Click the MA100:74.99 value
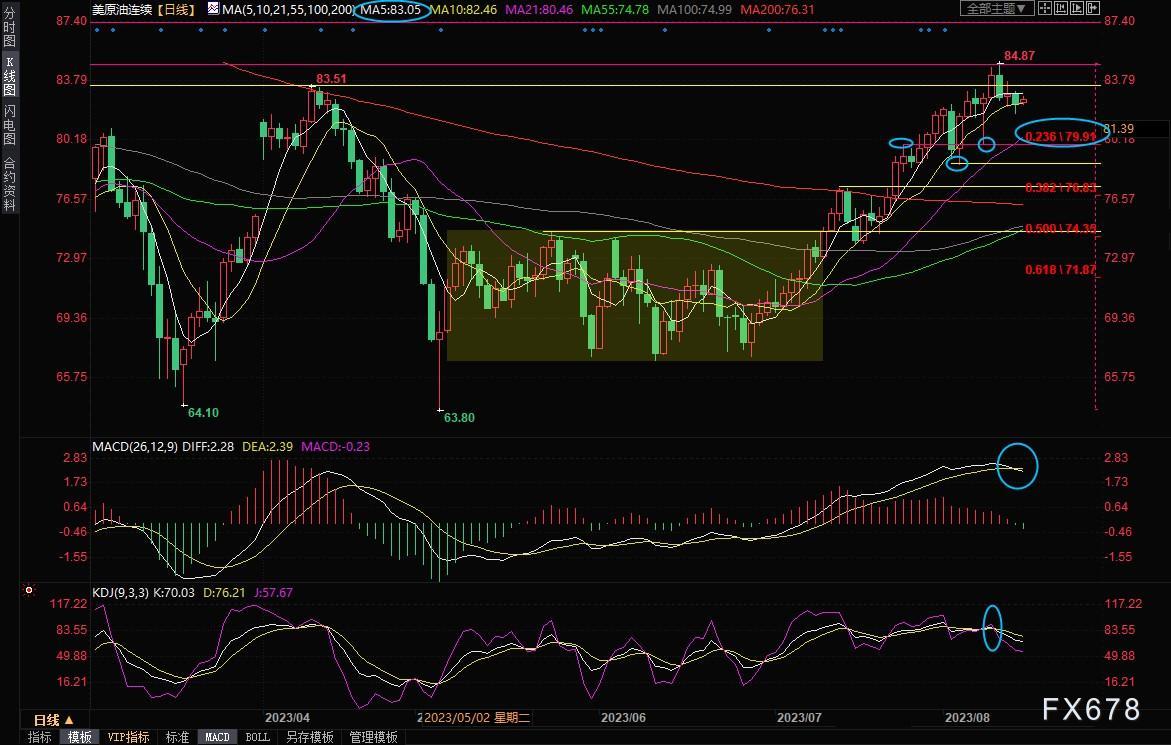Screen dimensions: 1171x745 (695, 10)
